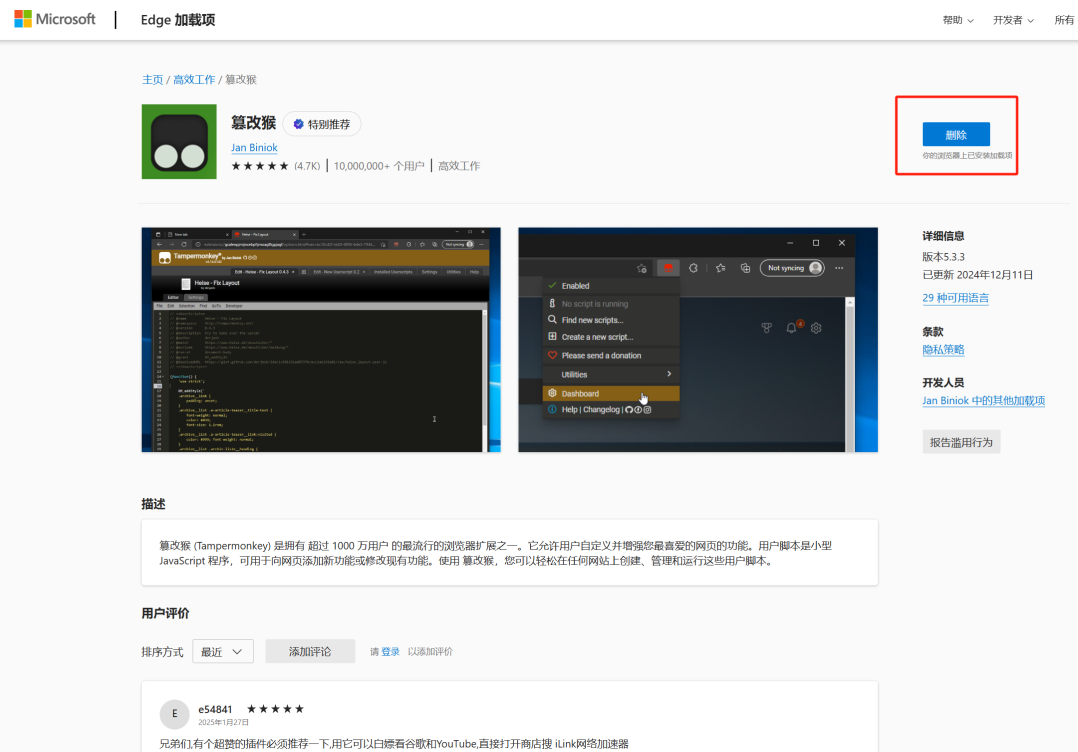
Task: Click the 高效工作 category next to user count
Action: click(459, 166)
